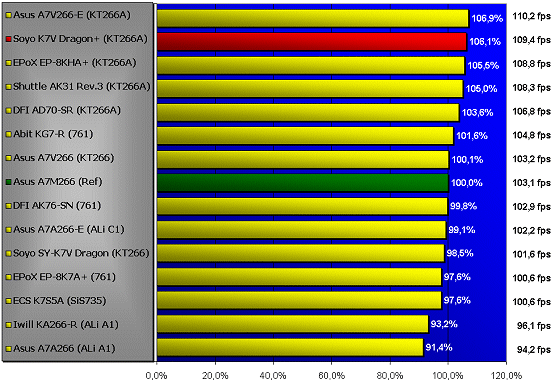555x380 pixels.
Task: Click the yellow bar labeled 93,2%
Action: (293, 324)
